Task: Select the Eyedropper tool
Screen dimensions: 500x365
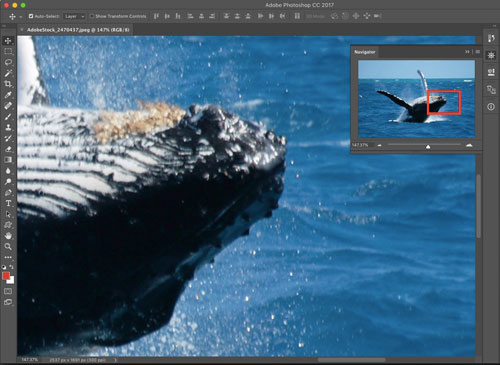Action: (x=8, y=95)
